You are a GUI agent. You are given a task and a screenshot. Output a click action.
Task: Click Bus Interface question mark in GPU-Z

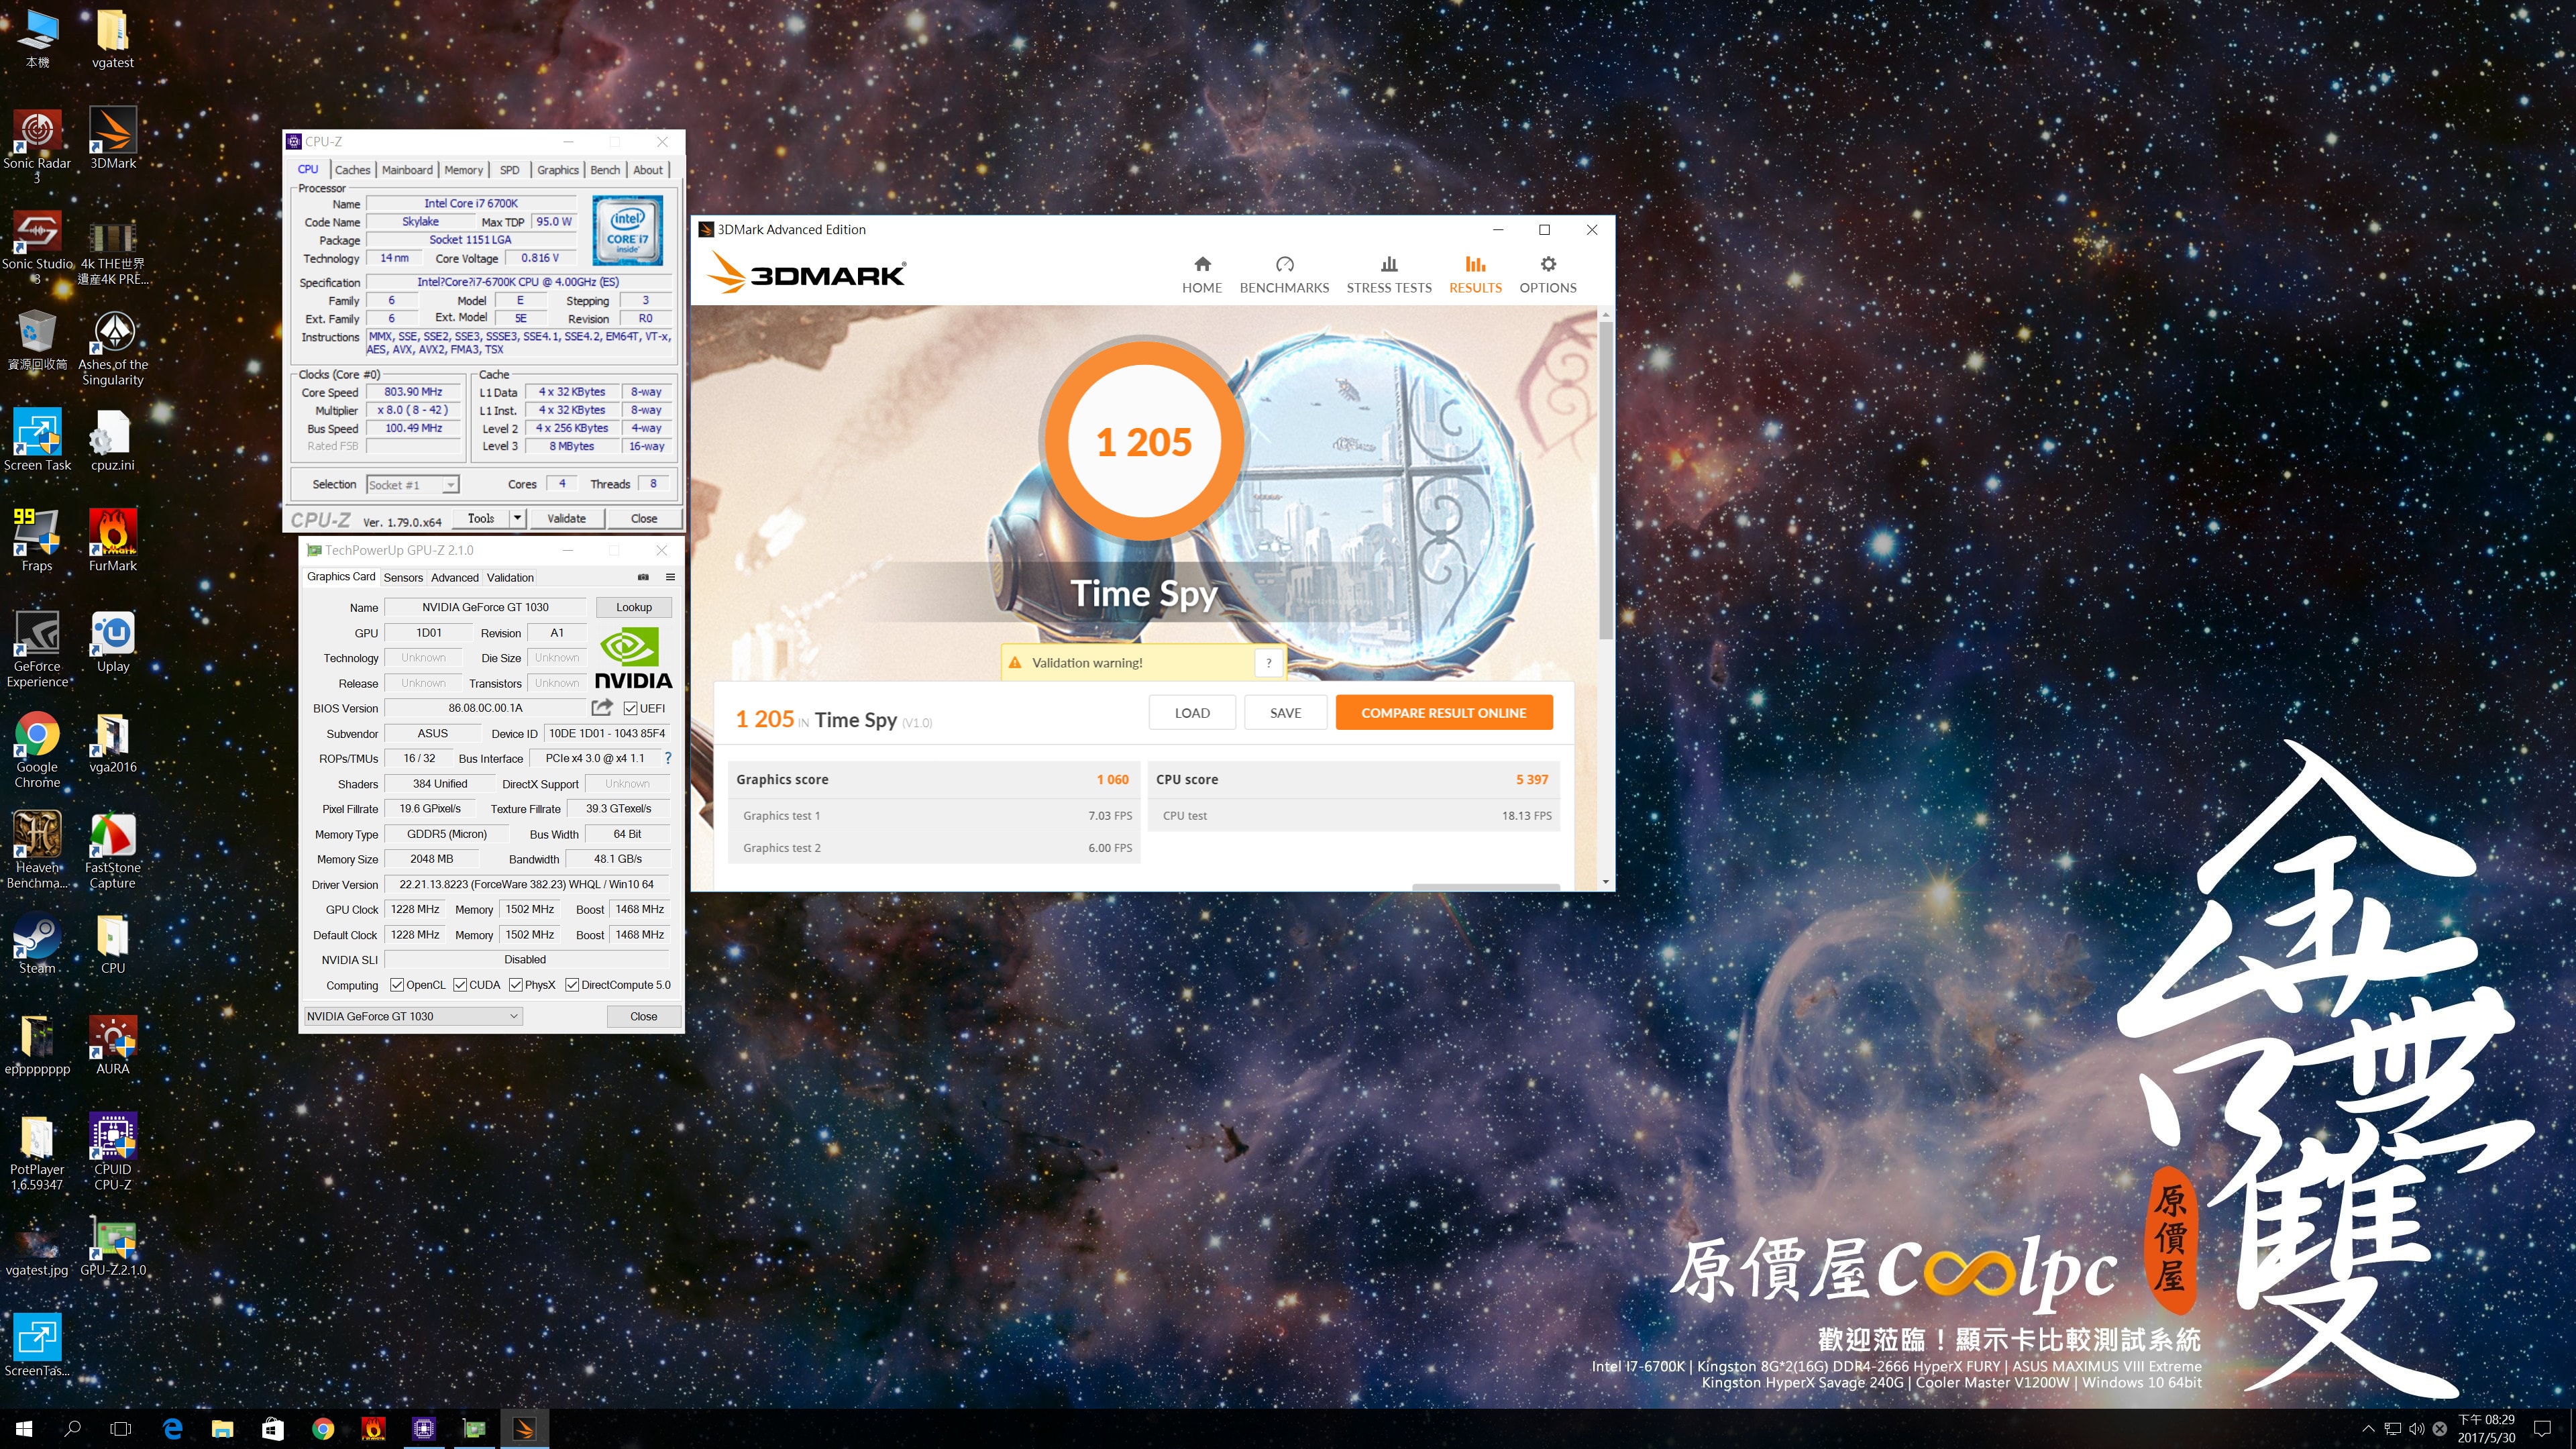pos(668,758)
